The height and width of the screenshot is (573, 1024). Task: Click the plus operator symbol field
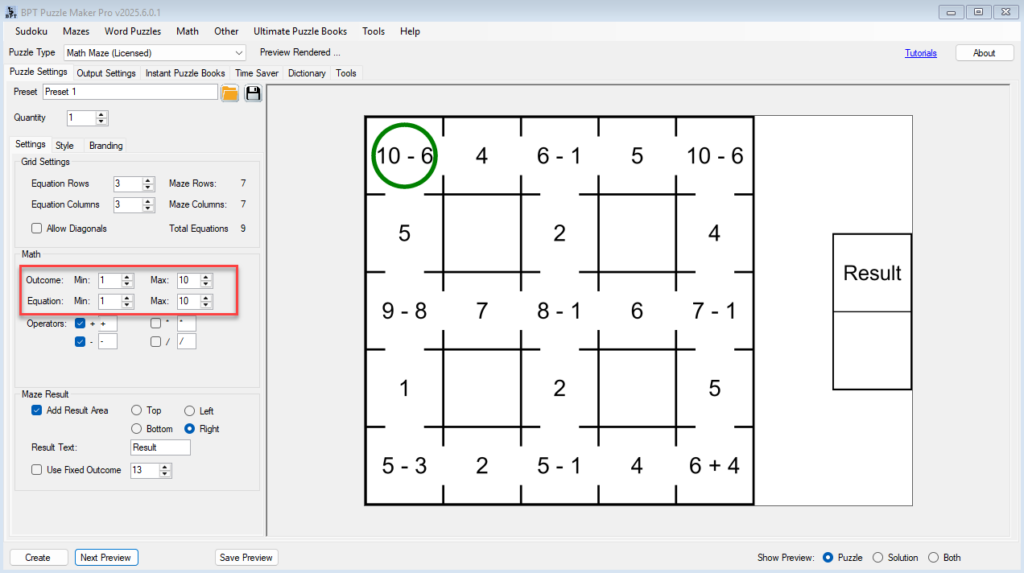coord(108,323)
